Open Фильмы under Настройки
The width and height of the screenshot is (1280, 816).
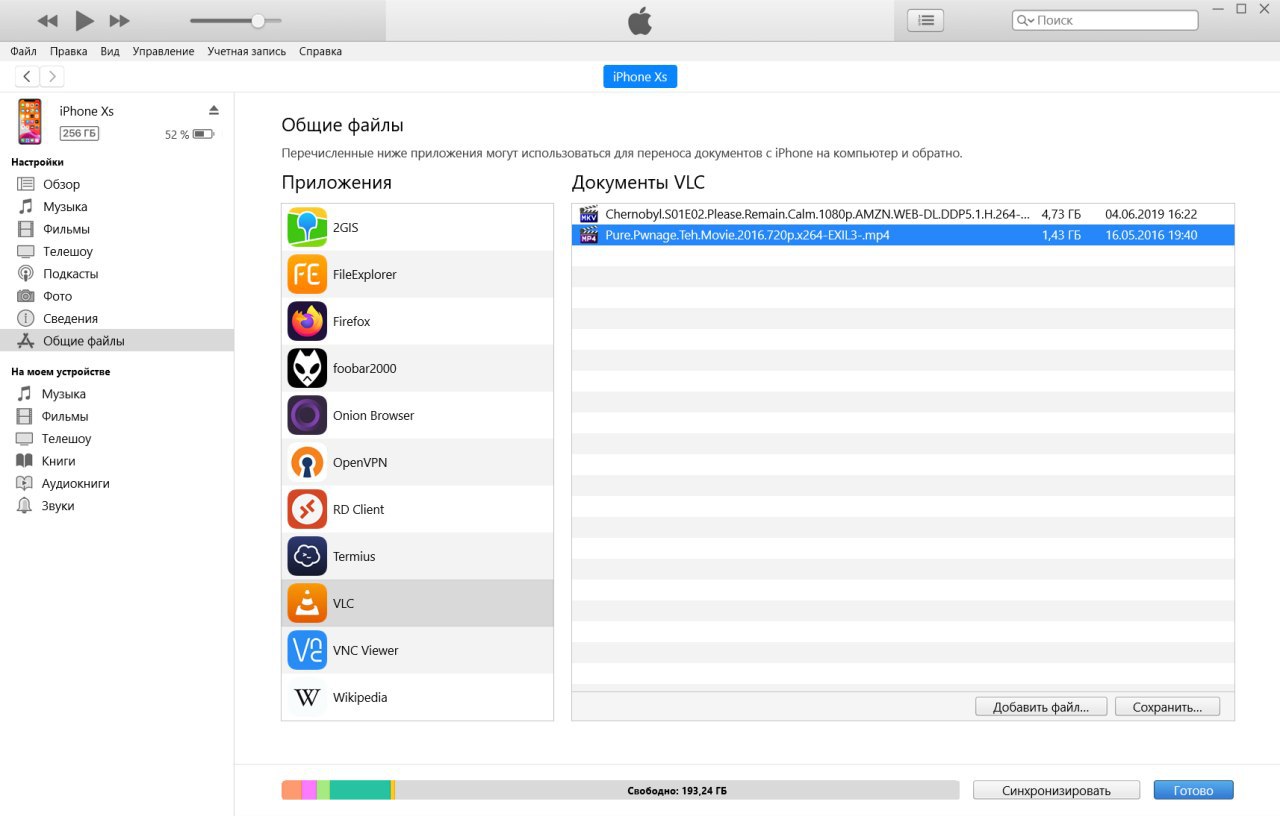coord(117,229)
